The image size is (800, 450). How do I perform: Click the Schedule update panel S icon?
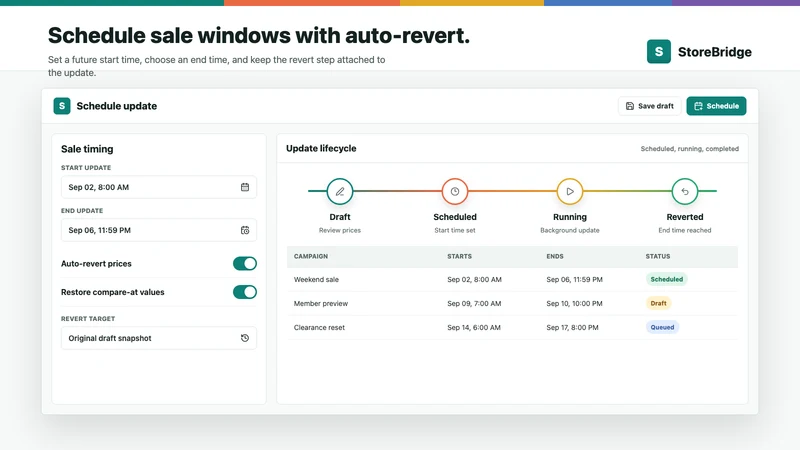(62, 106)
